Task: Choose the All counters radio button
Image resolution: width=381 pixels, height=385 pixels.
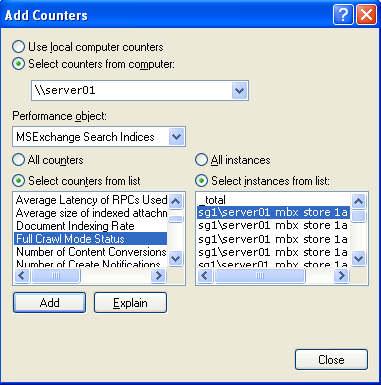Action: 18,160
